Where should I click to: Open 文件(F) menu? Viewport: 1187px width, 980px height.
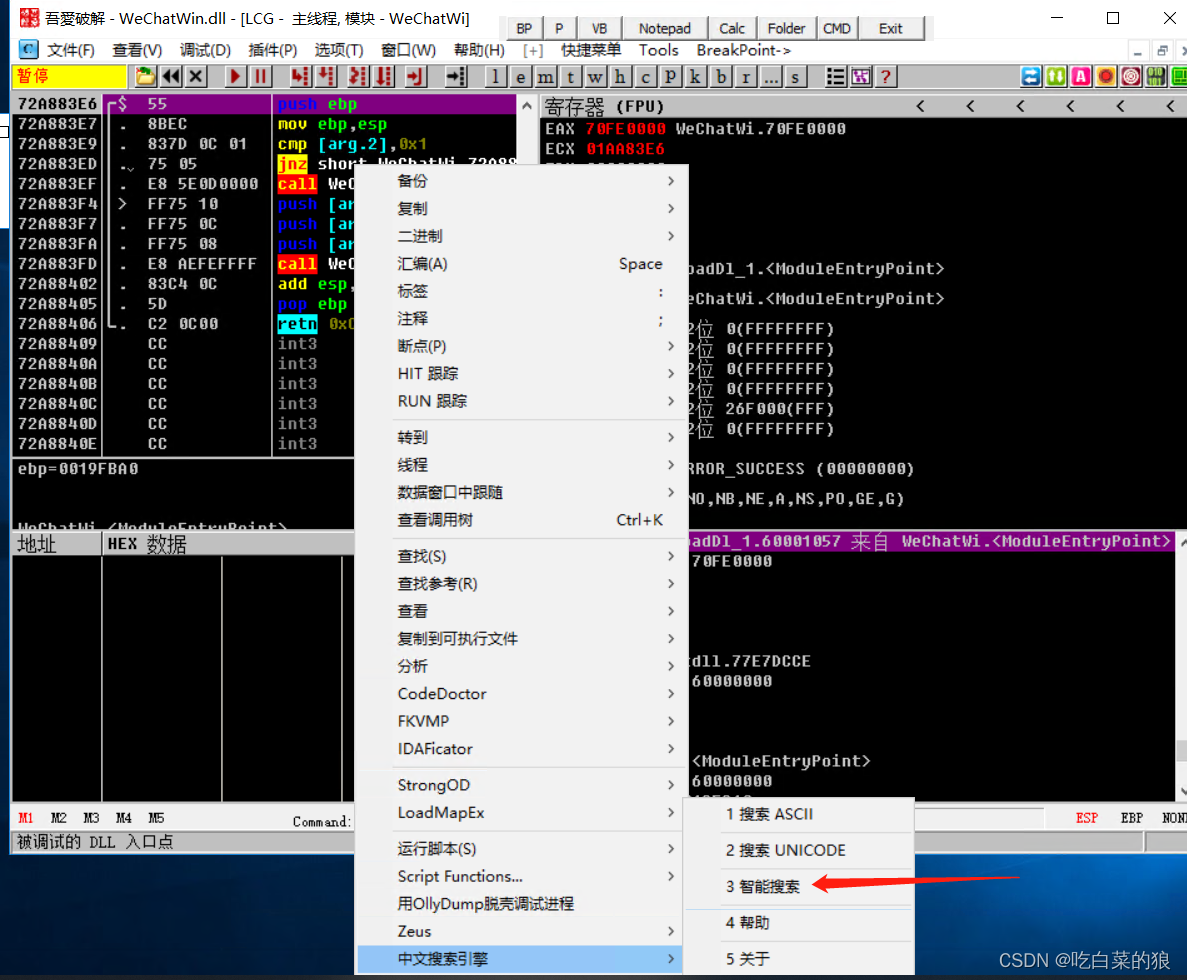click(70, 50)
